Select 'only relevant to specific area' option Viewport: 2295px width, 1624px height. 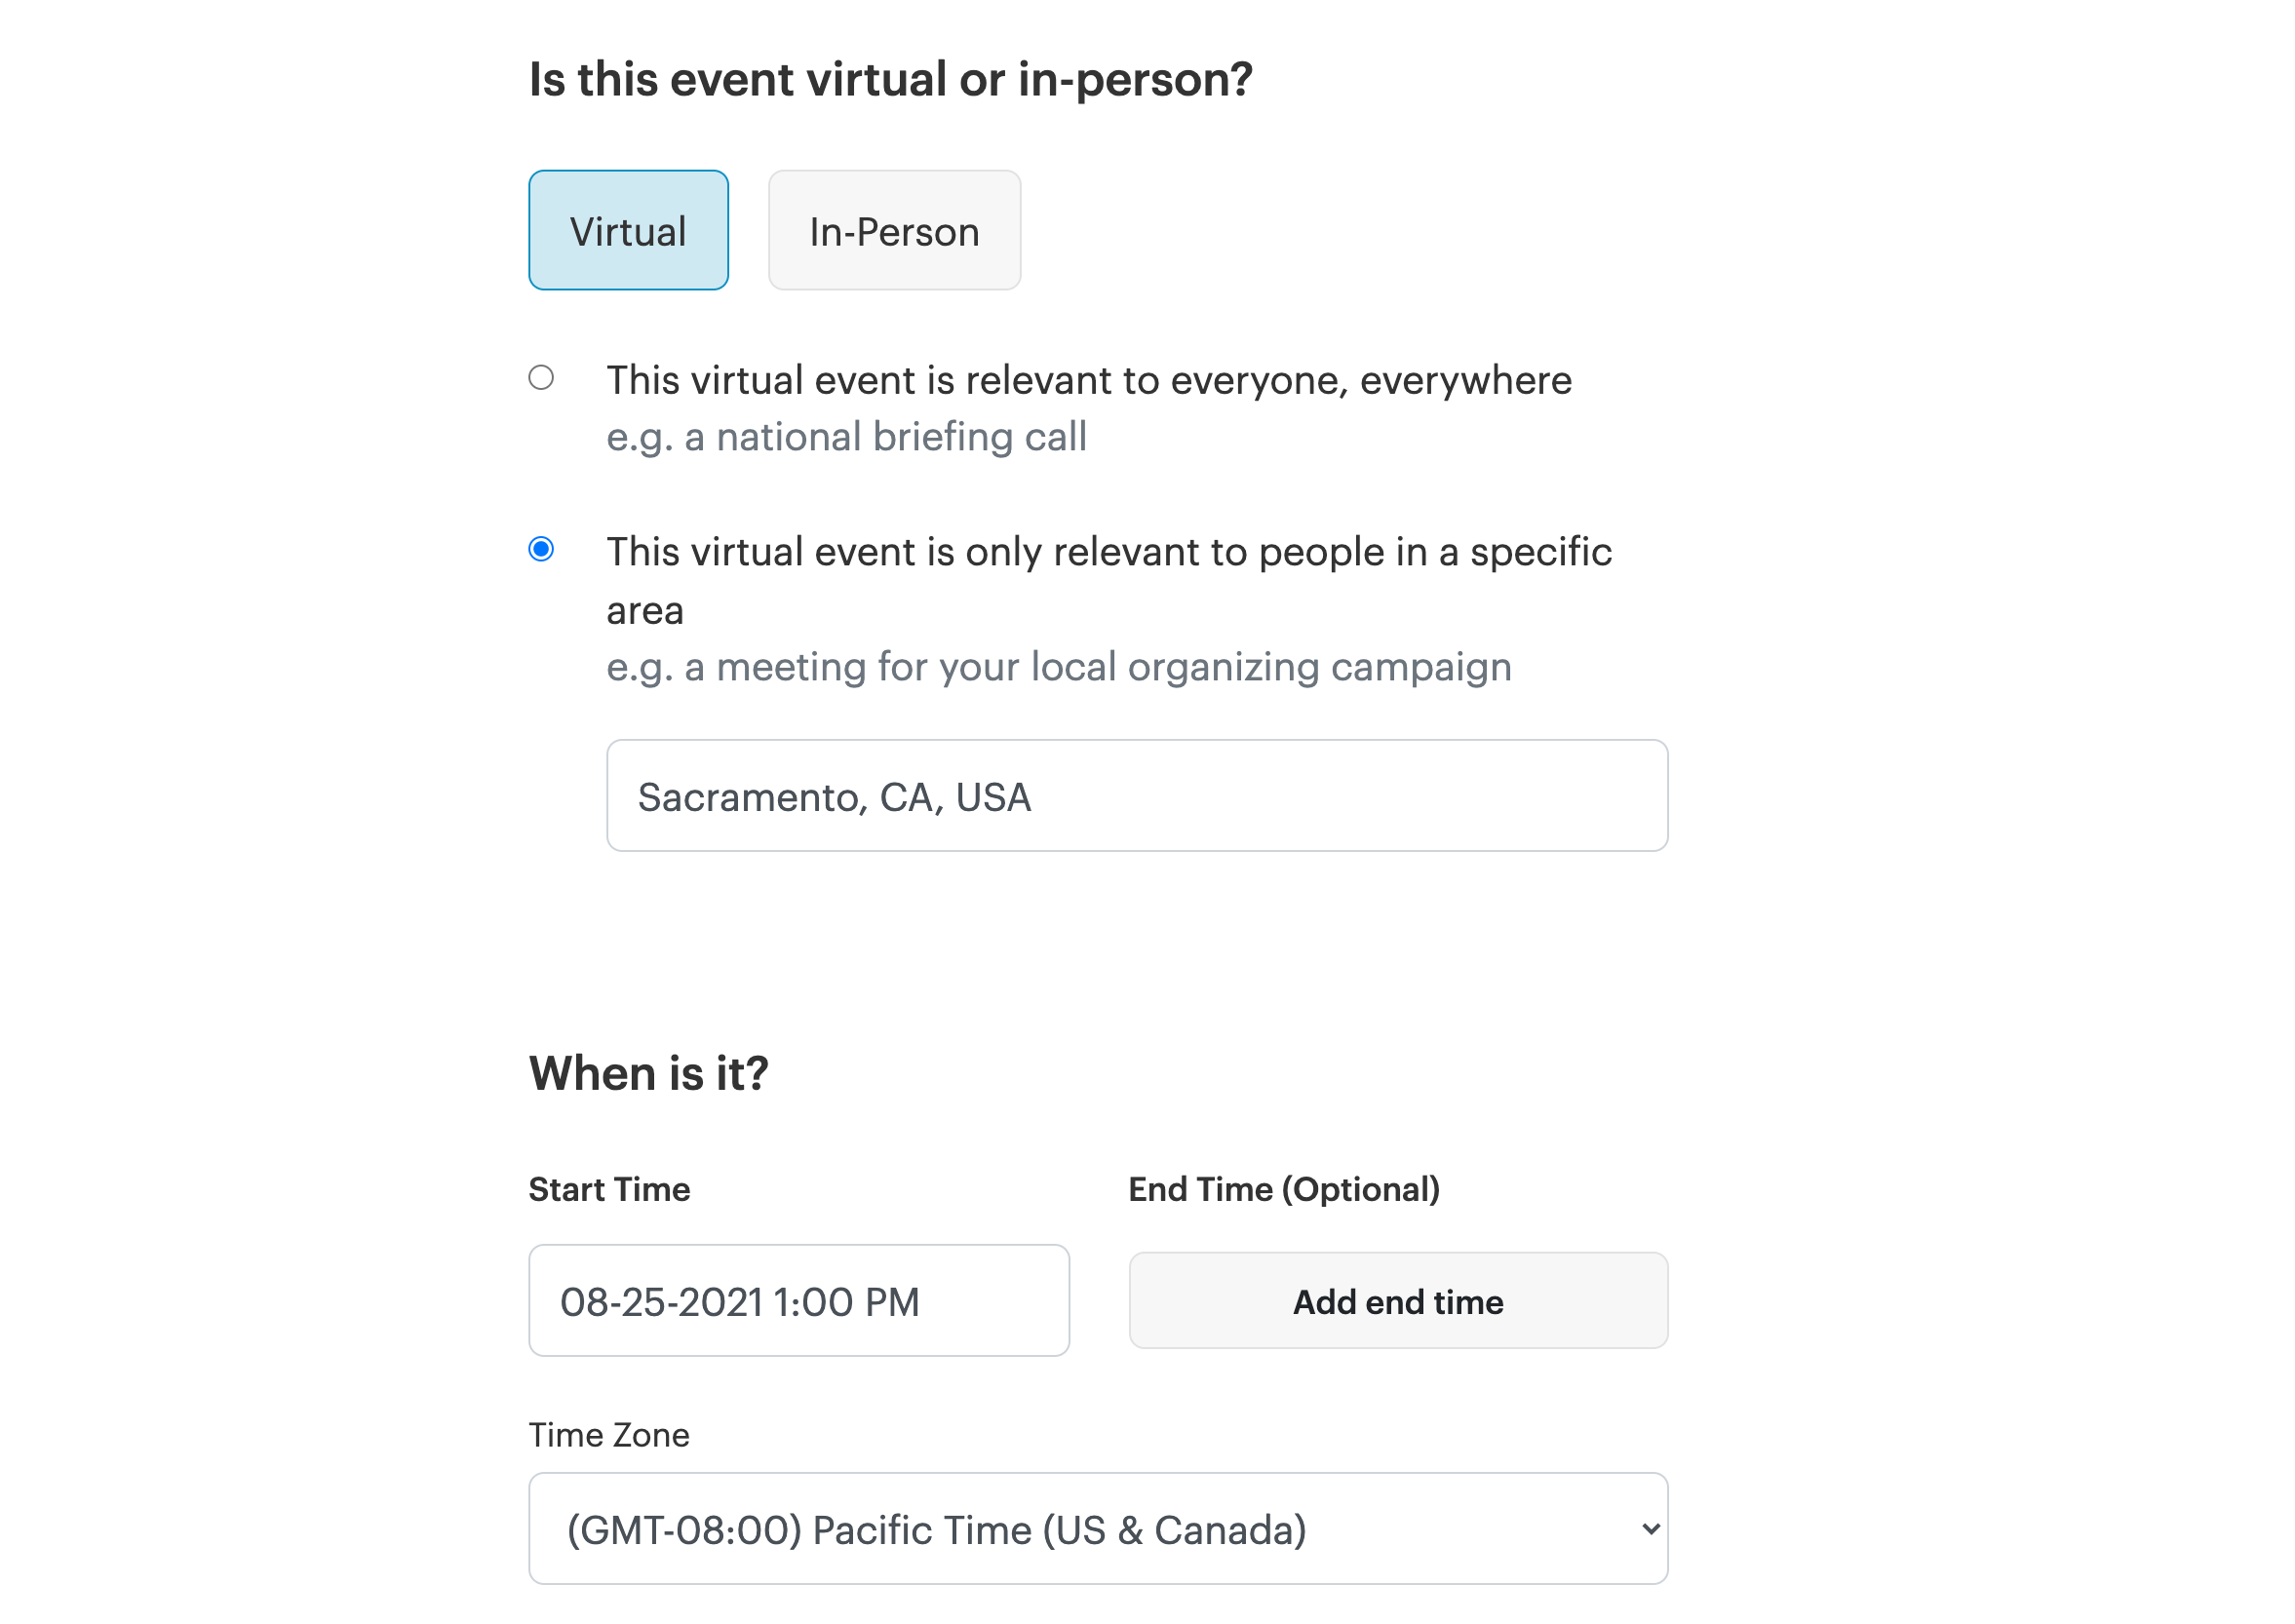point(541,550)
